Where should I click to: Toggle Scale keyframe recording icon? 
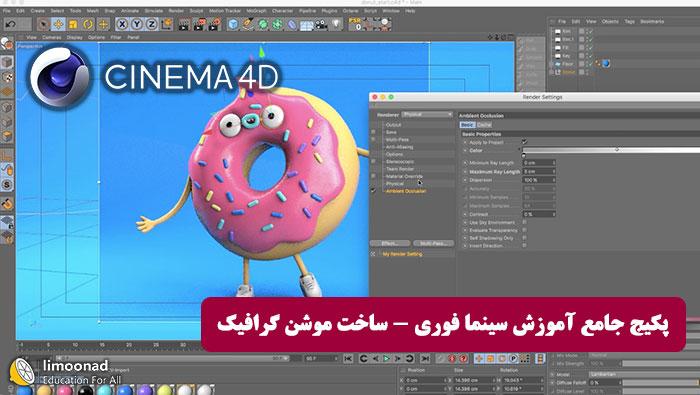point(491,358)
